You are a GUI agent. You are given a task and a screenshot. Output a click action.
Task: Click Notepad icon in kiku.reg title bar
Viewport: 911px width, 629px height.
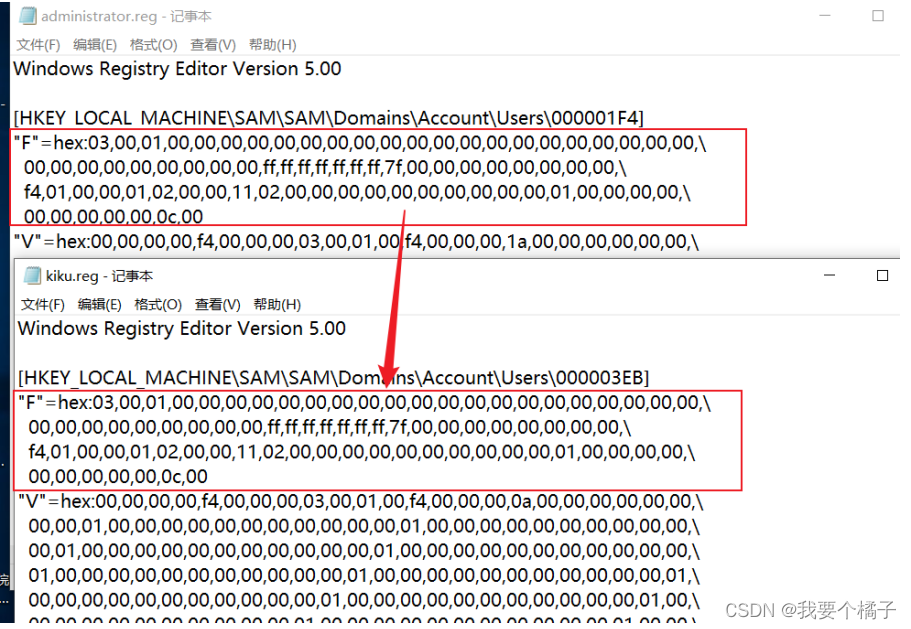click(32, 275)
